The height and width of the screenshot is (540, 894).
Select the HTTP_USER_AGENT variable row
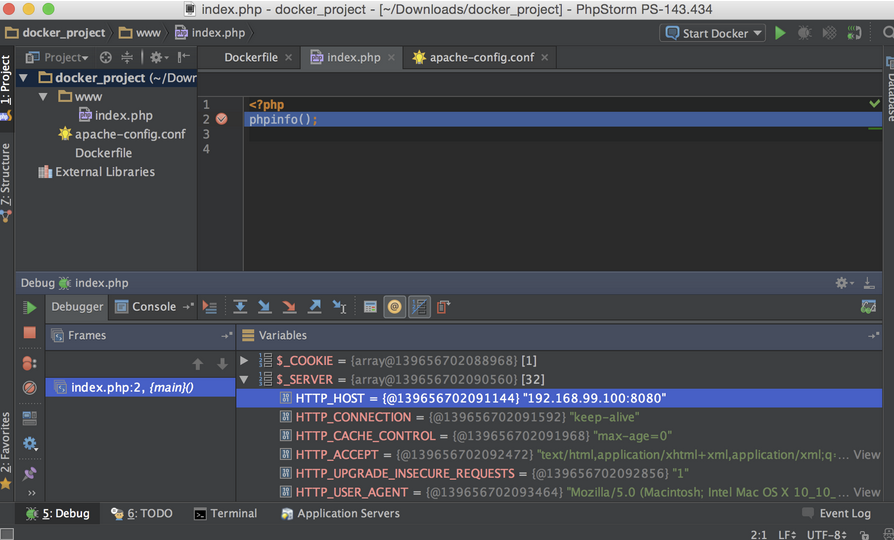click(x=351, y=492)
